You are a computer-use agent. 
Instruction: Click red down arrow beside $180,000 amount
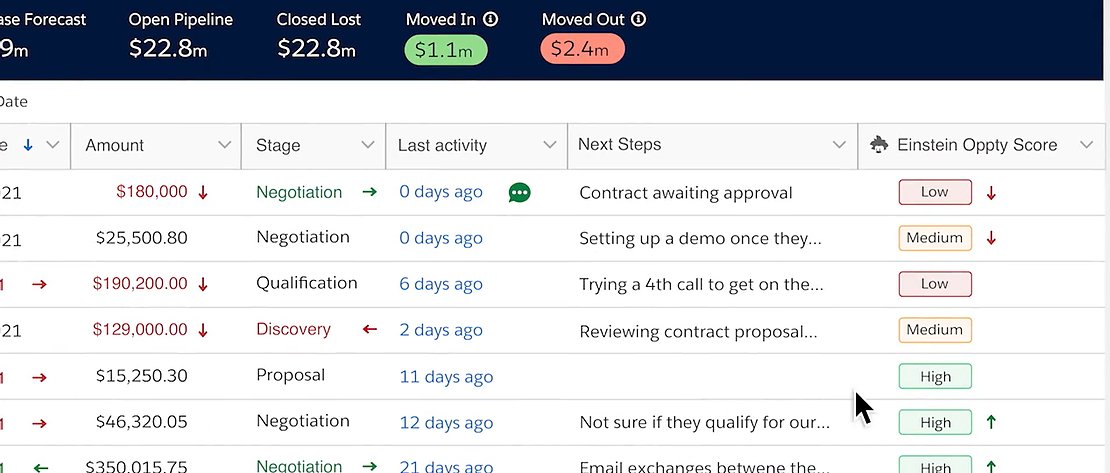point(204,193)
